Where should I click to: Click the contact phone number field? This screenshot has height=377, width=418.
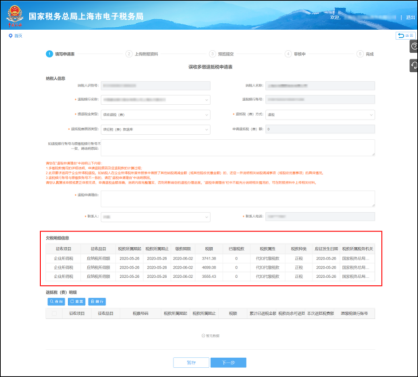pyautogui.click(x=320, y=217)
